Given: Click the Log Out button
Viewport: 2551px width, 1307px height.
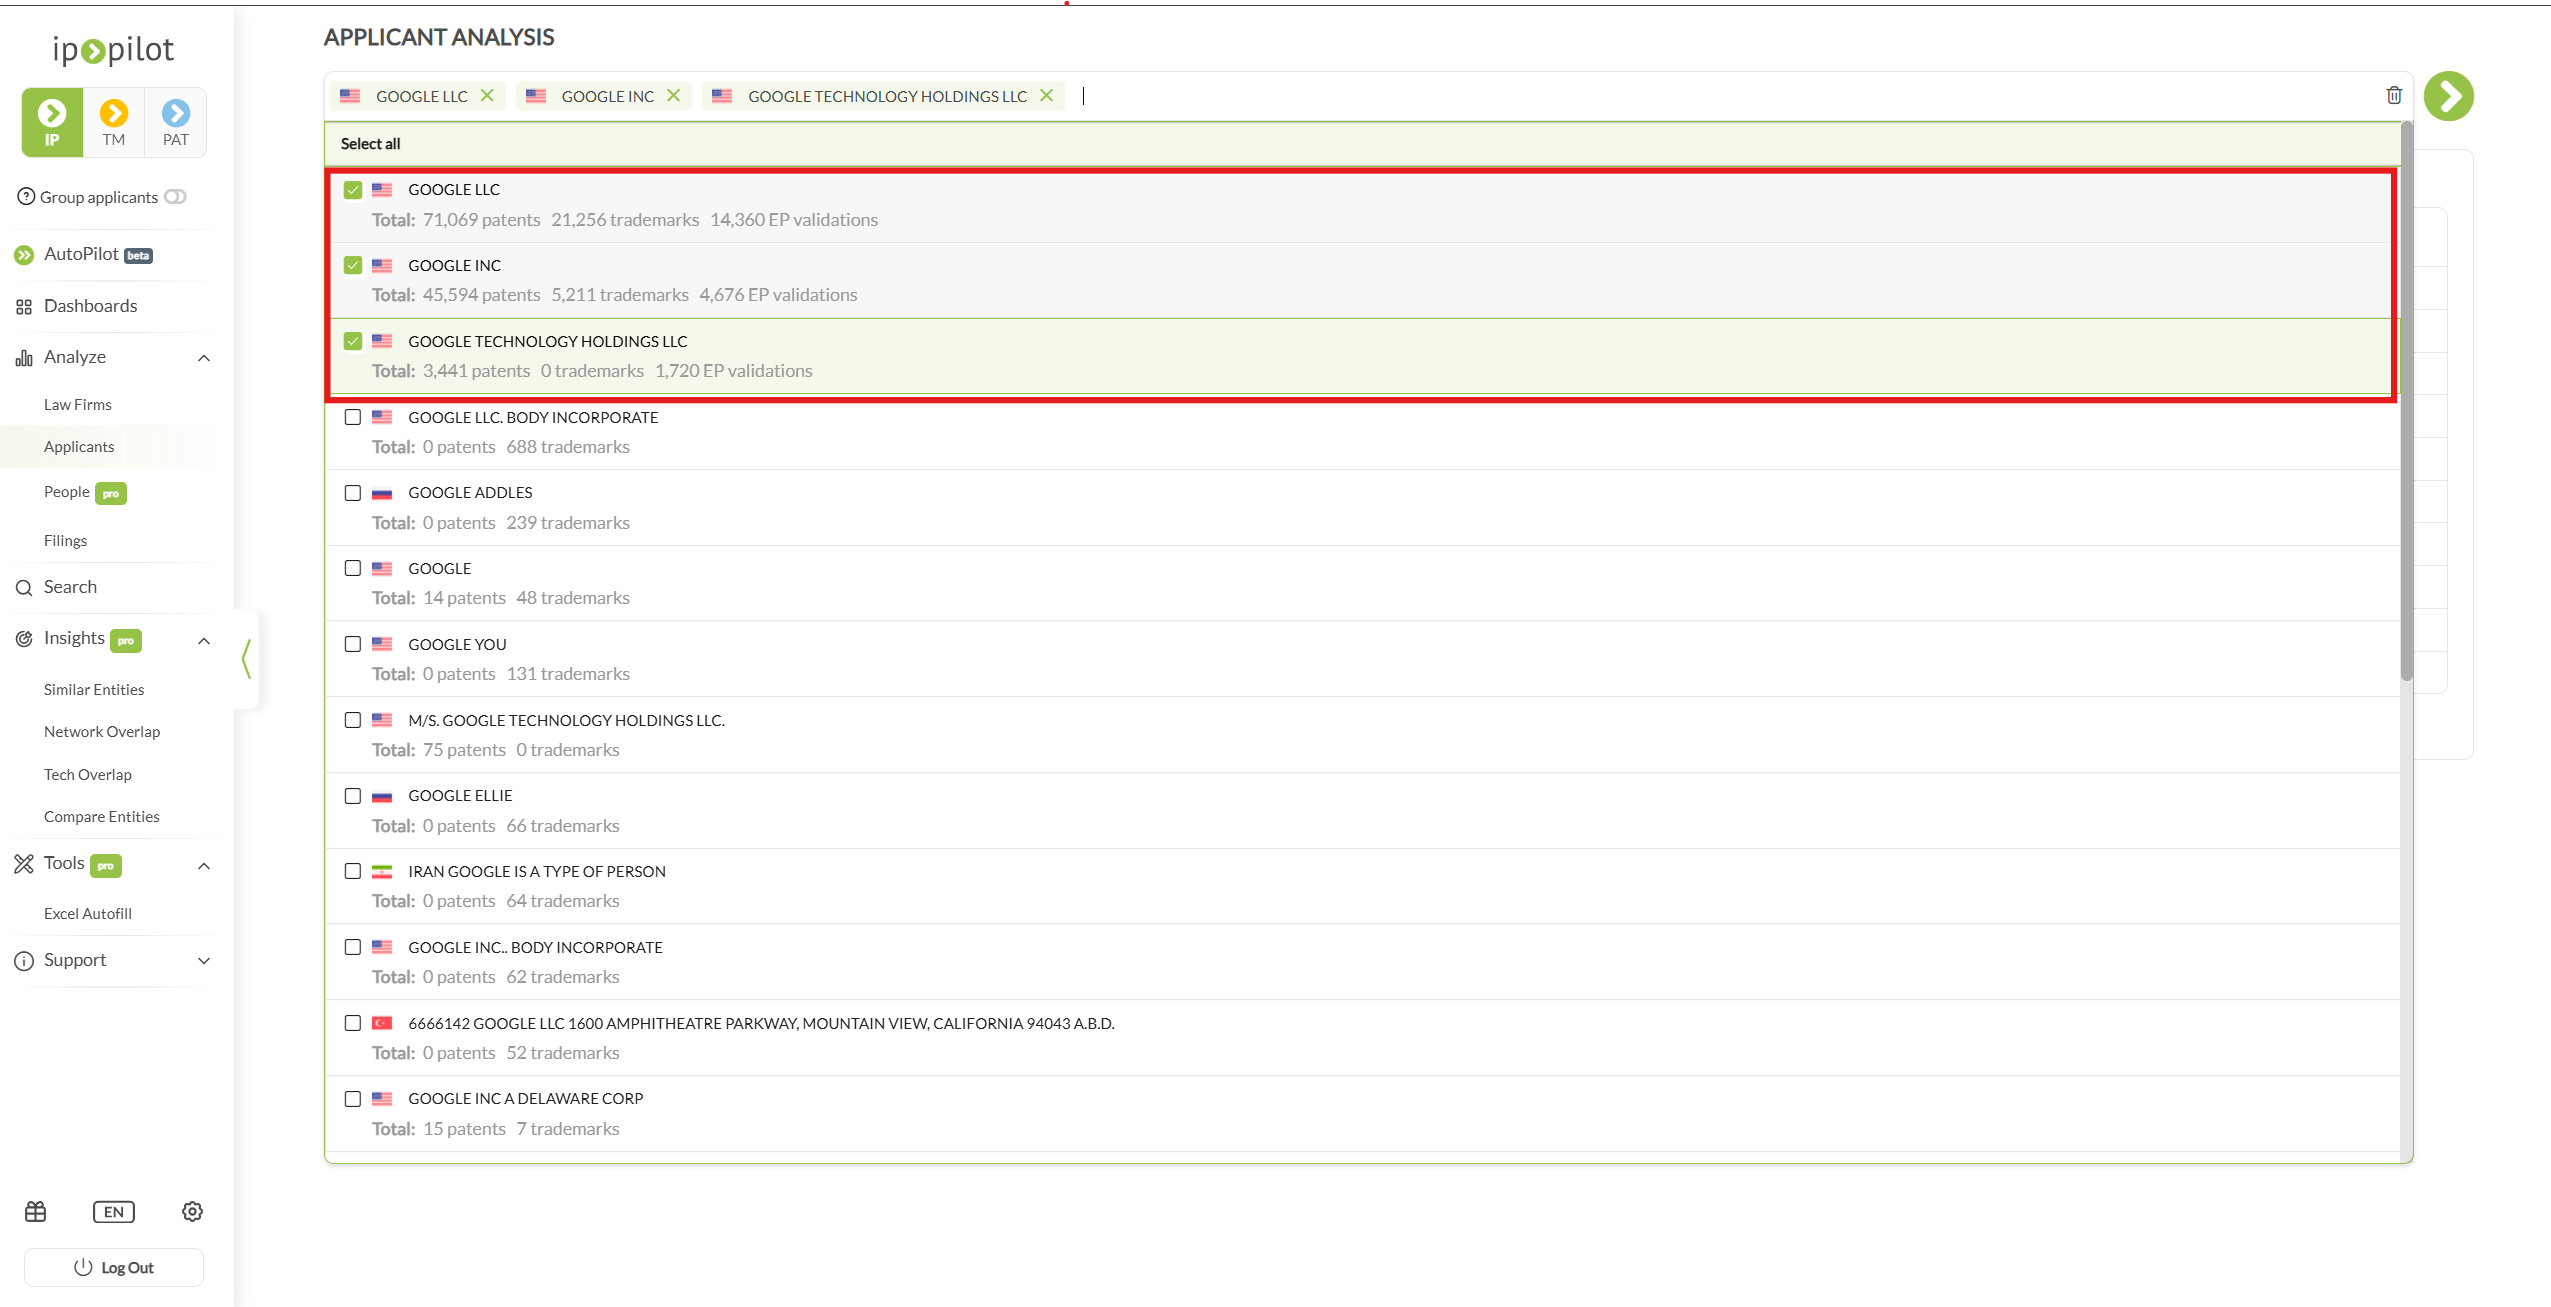Looking at the screenshot, I should pos(114,1267).
